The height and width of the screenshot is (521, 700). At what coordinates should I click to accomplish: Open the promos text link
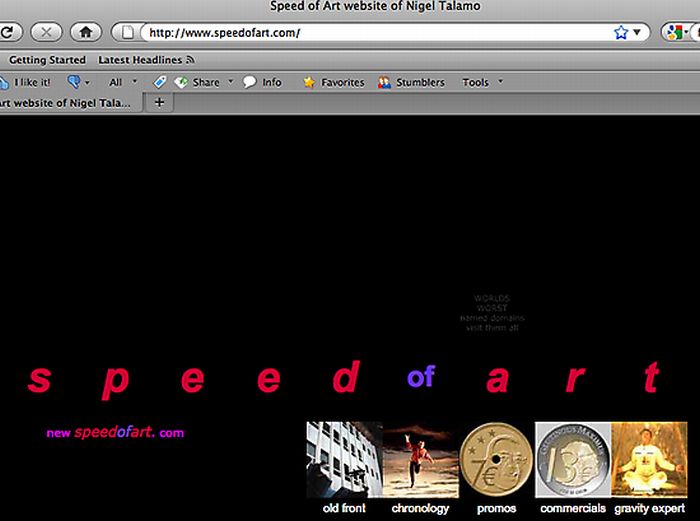(x=496, y=508)
